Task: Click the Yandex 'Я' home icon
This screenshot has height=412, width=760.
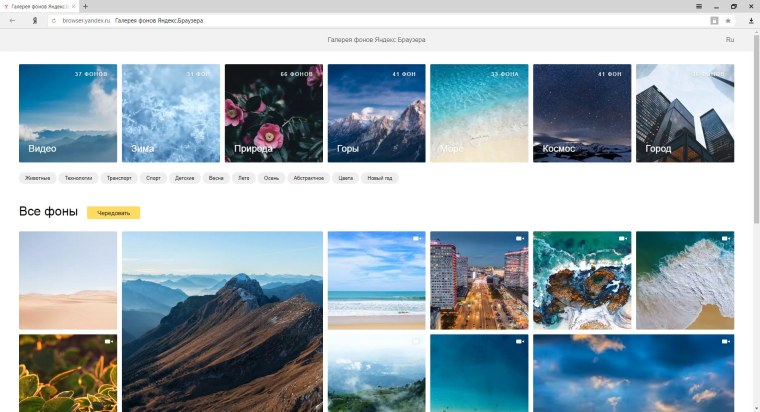Action: (x=35, y=20)
